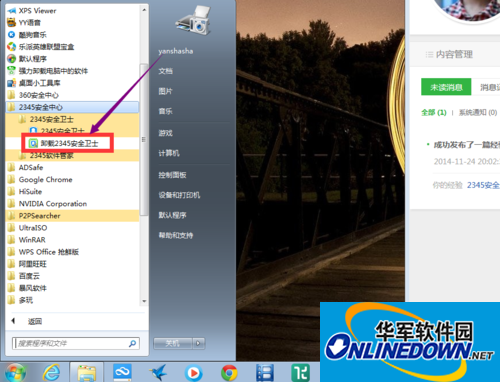Open the 成功发布了一篇 message
500x382 pixels.
(467, 145)
